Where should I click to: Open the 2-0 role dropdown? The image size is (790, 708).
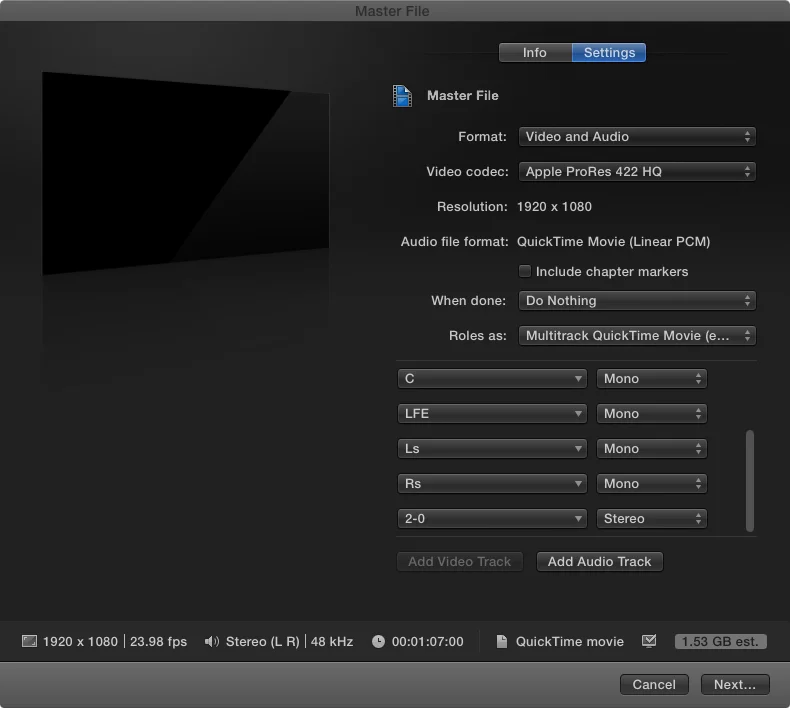492,519
